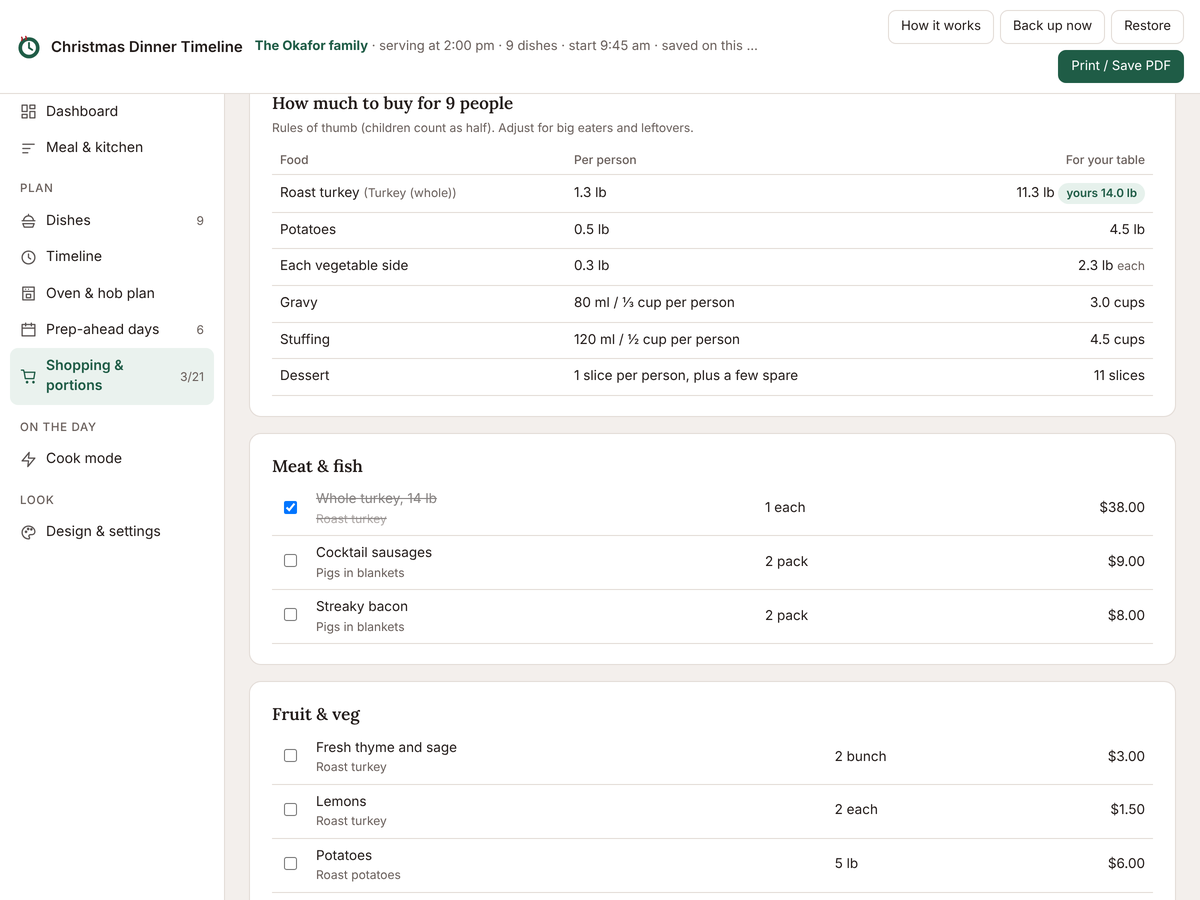
Task: Click the Christmas Dinner Timeline title
Action: pyautogui.click(x=147, y=47)
